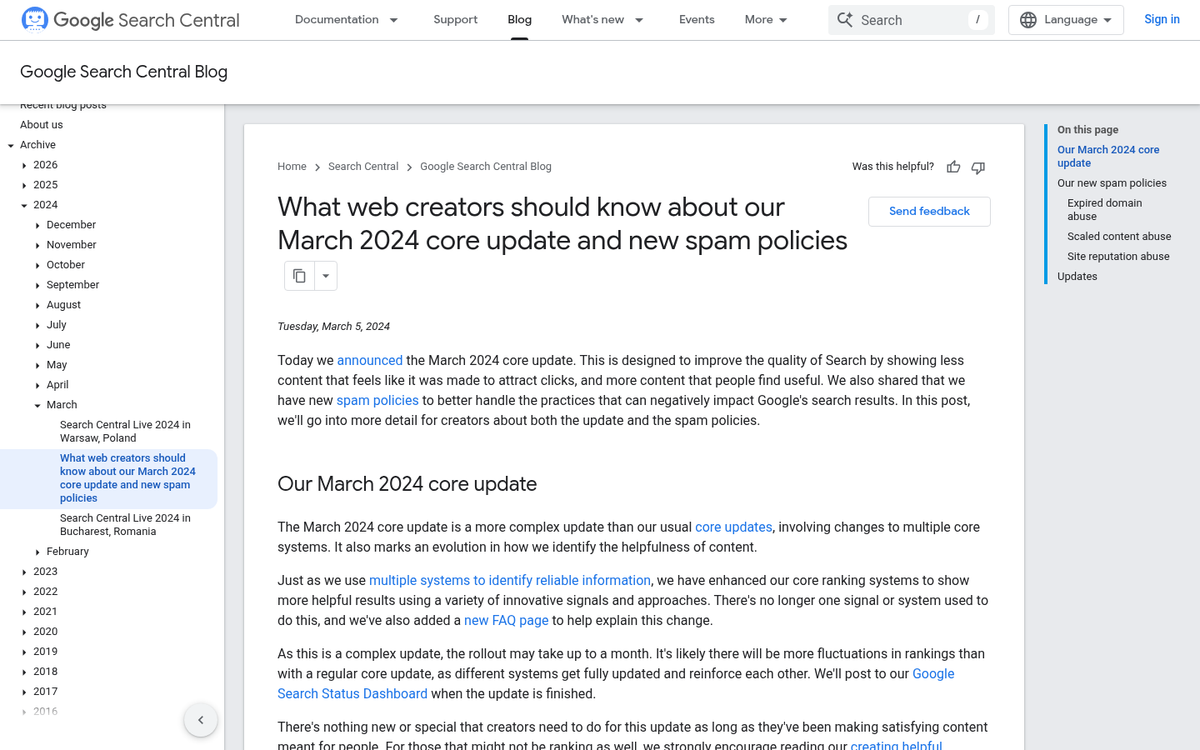This screenshot has width=1200, height=750.
Task: Open the 'creating helpful' link
Action: point(897,745)
